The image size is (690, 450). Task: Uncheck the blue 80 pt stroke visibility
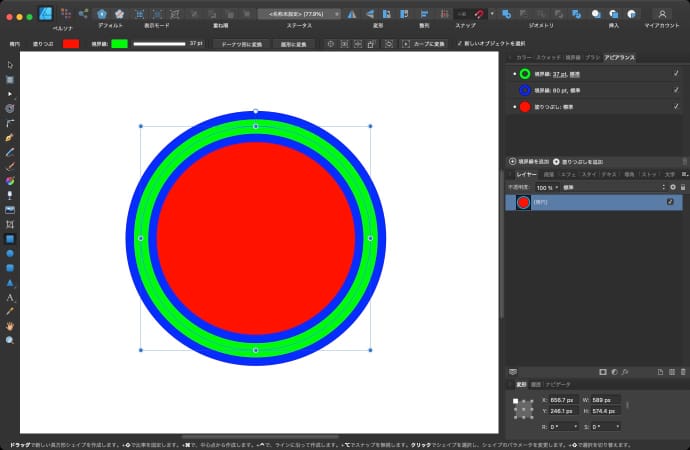[x=675, y=90]
